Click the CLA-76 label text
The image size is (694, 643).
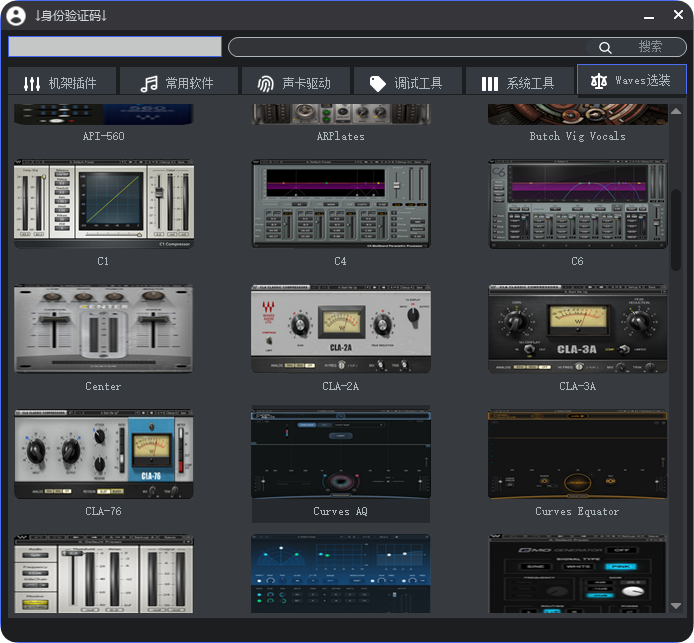[x=103, y=511]
